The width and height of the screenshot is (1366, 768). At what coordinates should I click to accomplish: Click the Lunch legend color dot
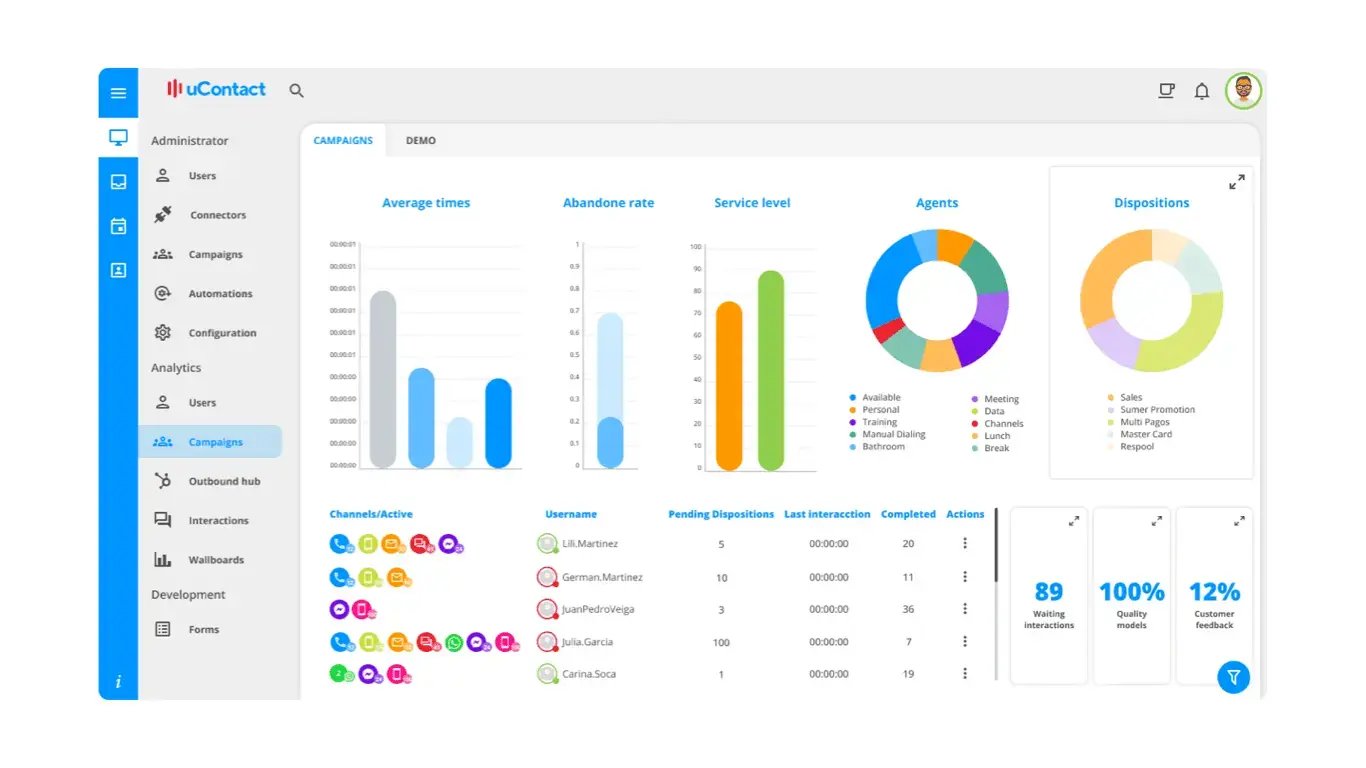pos(974,436)
